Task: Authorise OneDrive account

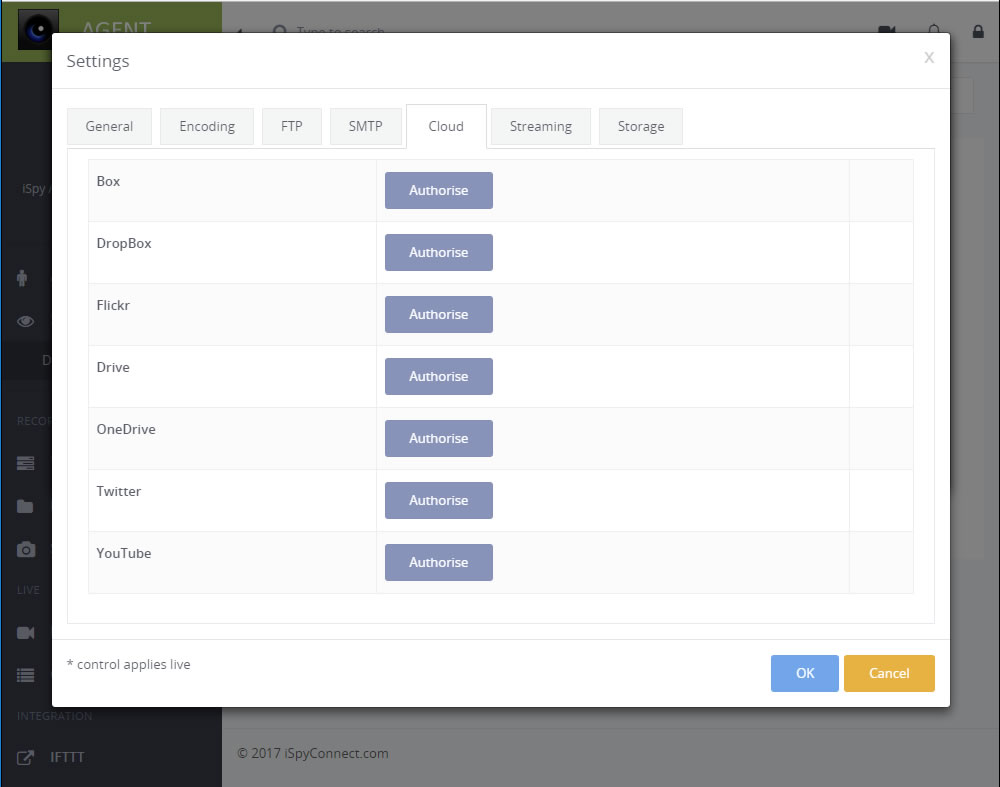Action: tap(439, 438)
